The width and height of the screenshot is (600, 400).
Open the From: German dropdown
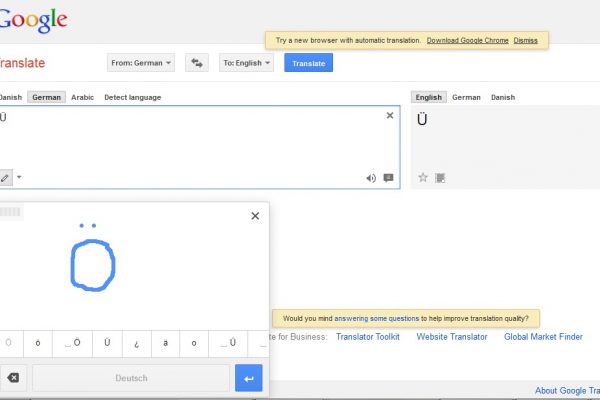point(141,62)
